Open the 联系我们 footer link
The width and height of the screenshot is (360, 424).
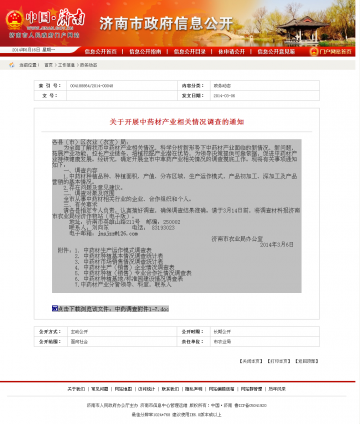[x=170, y=389]
